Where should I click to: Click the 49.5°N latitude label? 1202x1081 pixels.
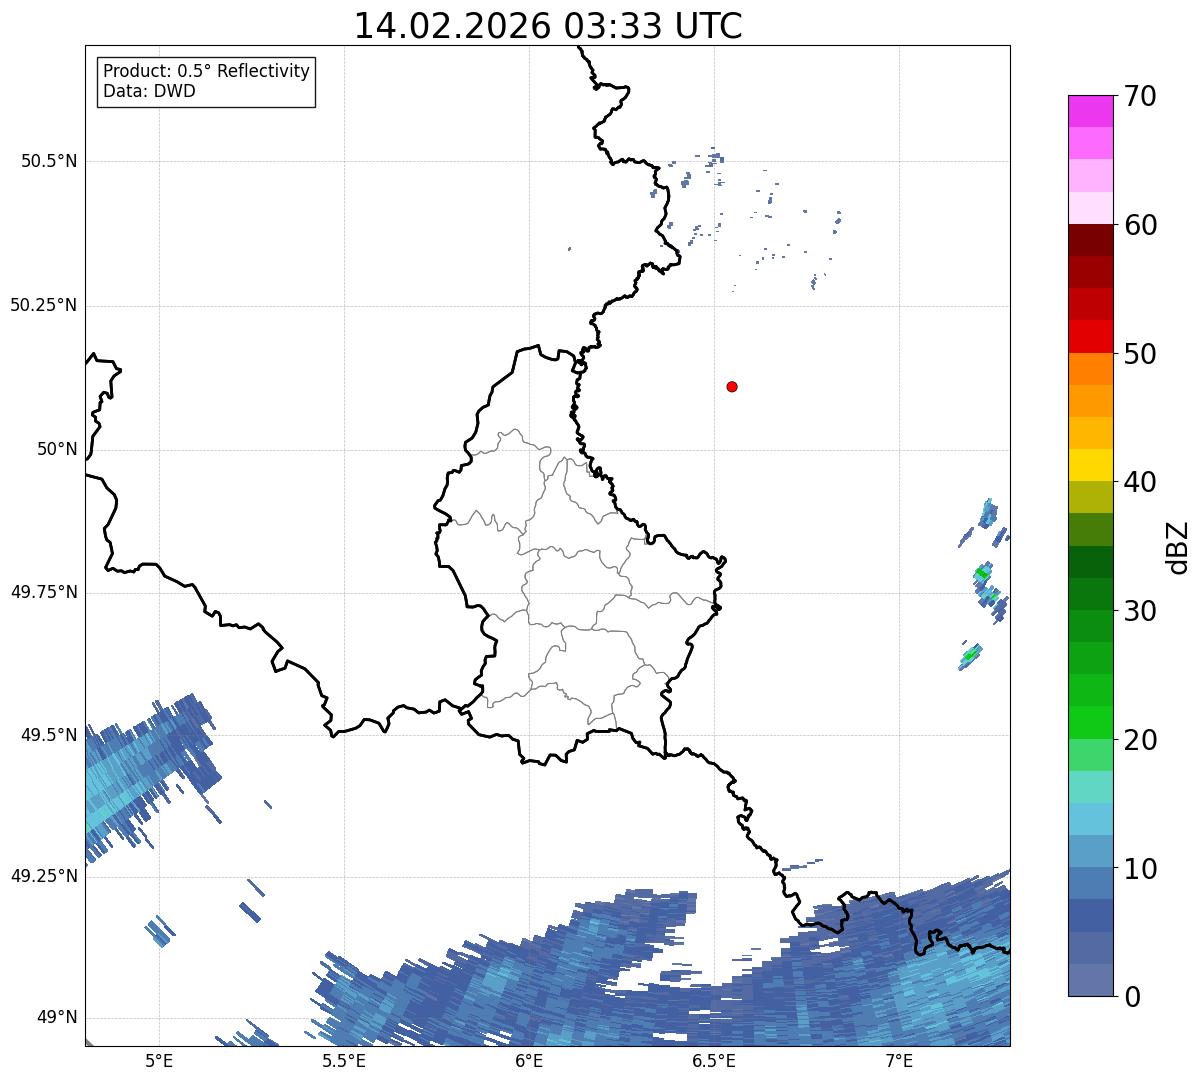48,735
